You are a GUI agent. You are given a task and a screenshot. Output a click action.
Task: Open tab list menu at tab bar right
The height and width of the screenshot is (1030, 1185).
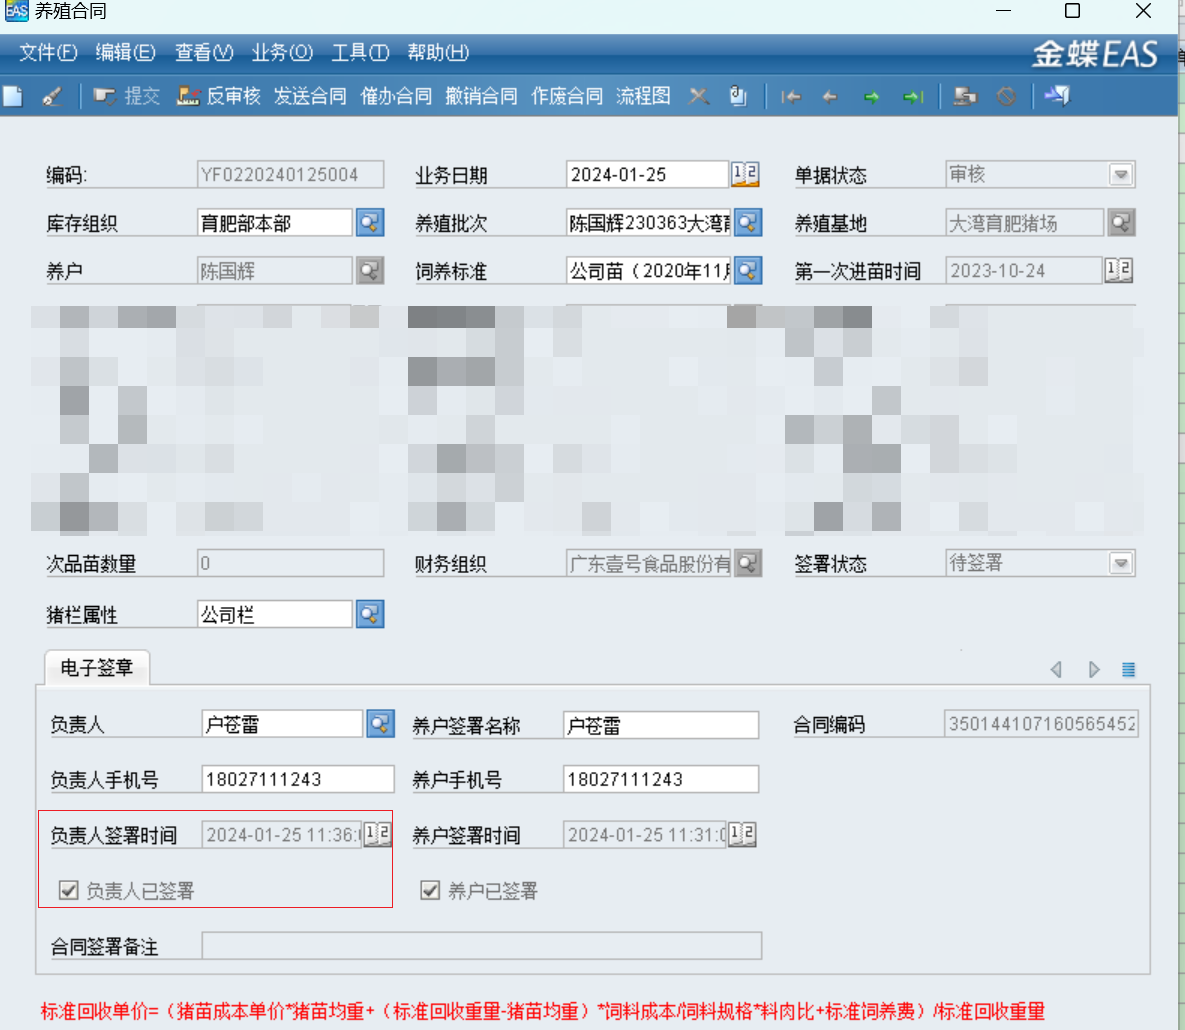pos(1128,670)
